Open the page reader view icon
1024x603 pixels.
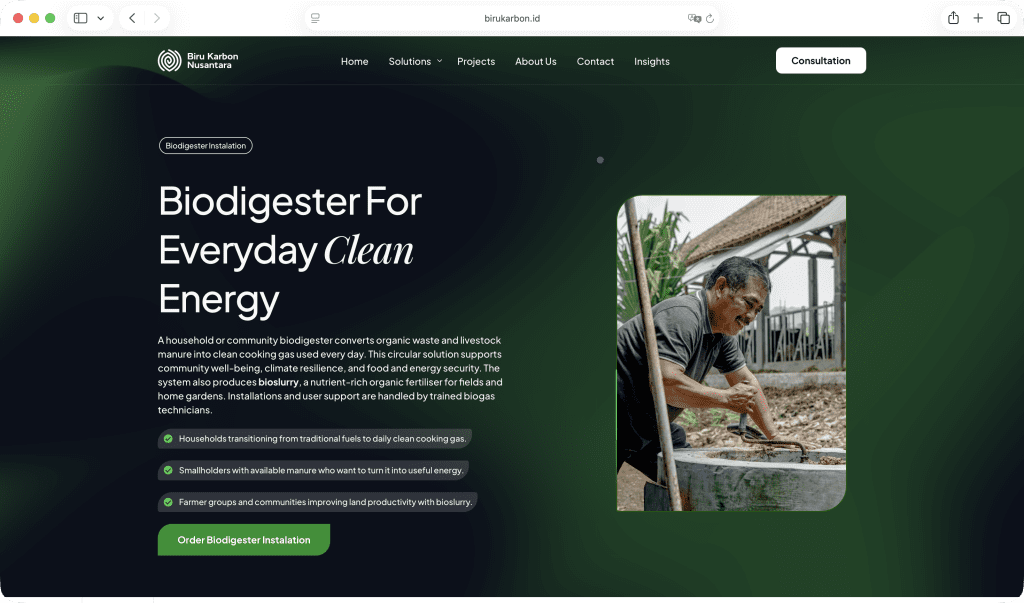[315, 18]
